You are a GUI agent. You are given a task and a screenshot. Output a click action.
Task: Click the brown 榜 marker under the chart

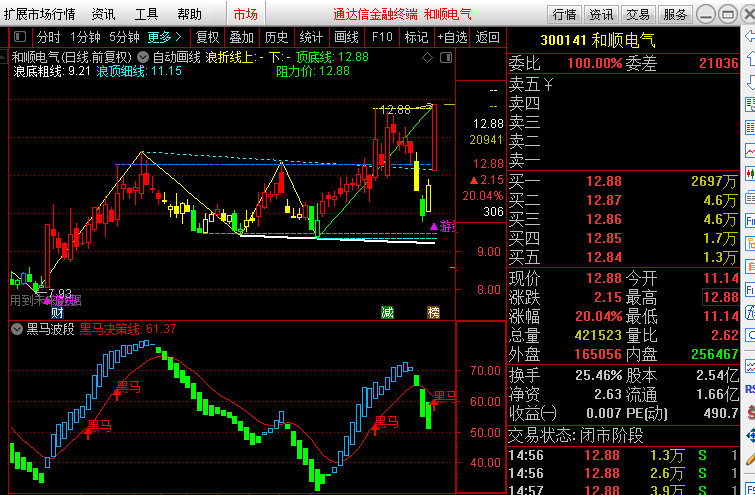[x=434, y=313]
